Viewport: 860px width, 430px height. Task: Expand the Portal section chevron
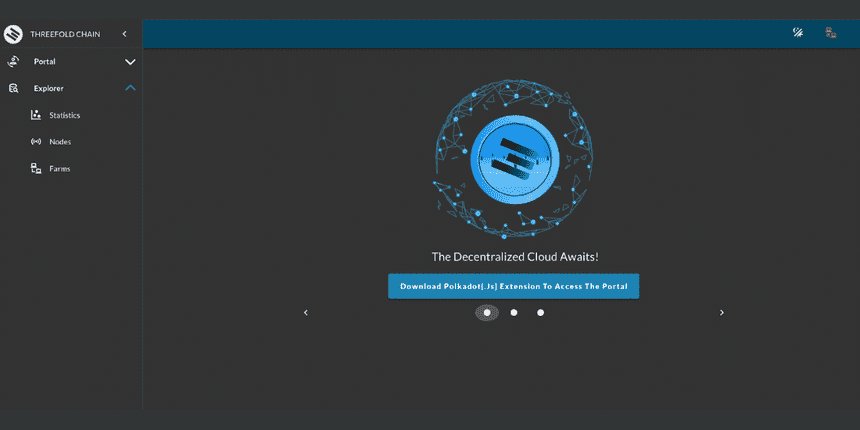[130, 62]
